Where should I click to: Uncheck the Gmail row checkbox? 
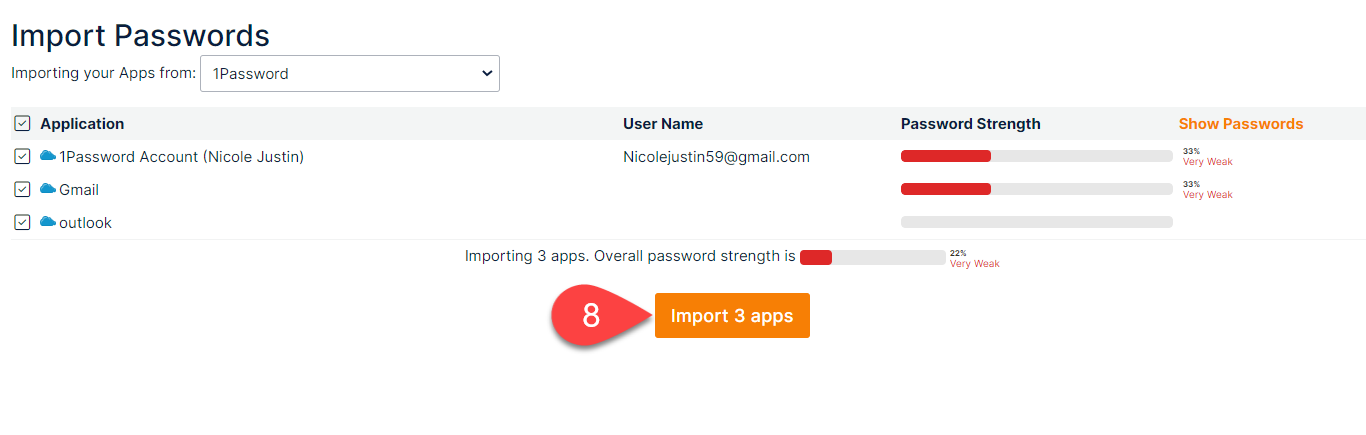(x=22, y=190)
